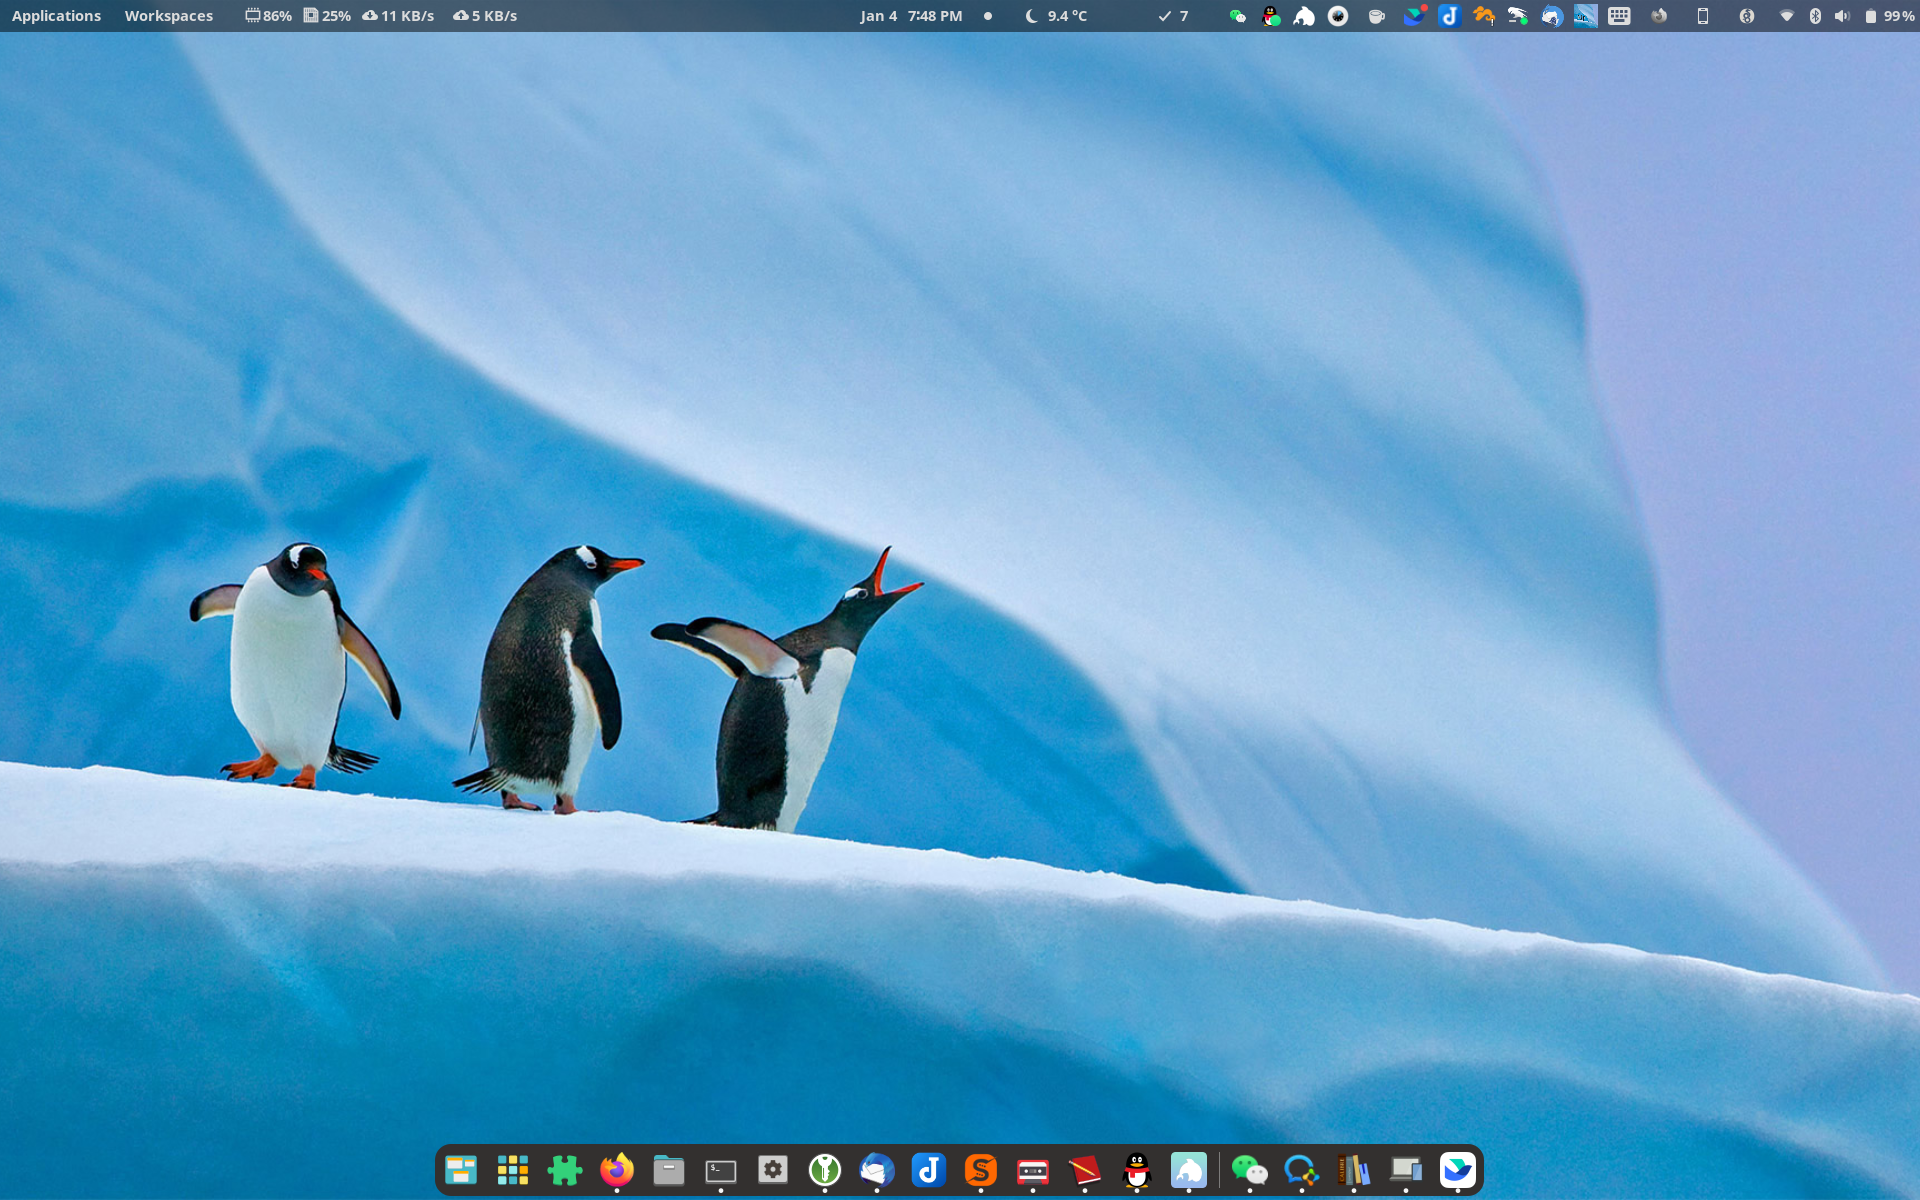This screenshot has height=1200, width=1920.
Task: Open the Applications menu
Action: click(56, 16)
